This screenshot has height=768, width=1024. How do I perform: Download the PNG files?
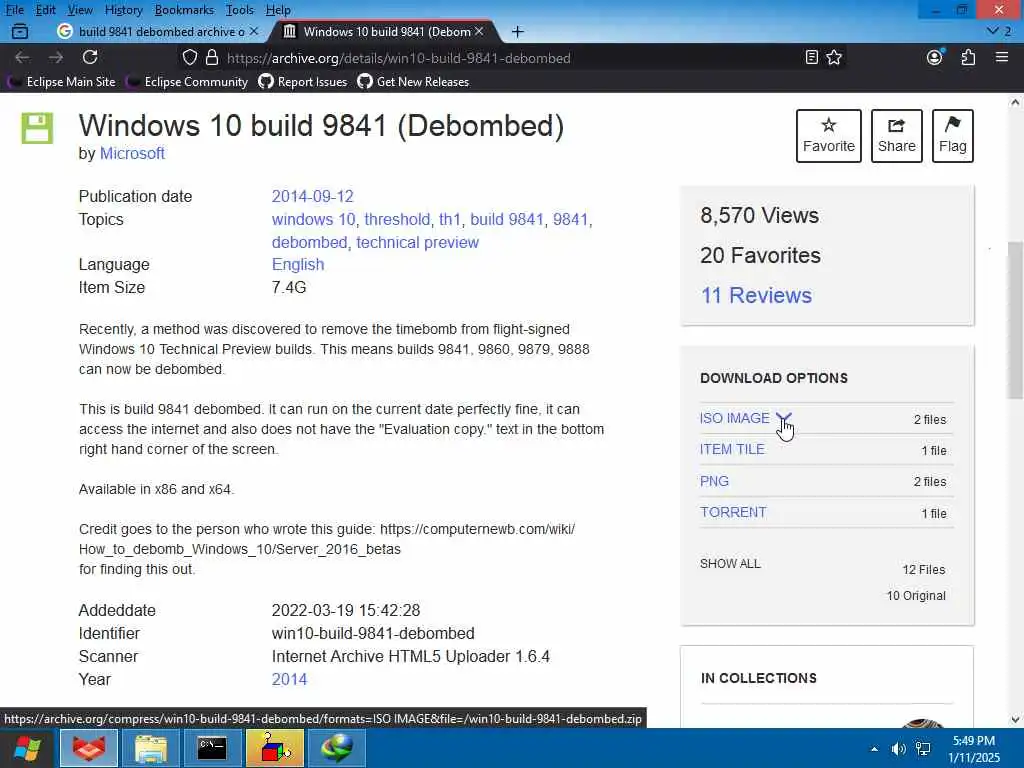click(x=714, y=481)
